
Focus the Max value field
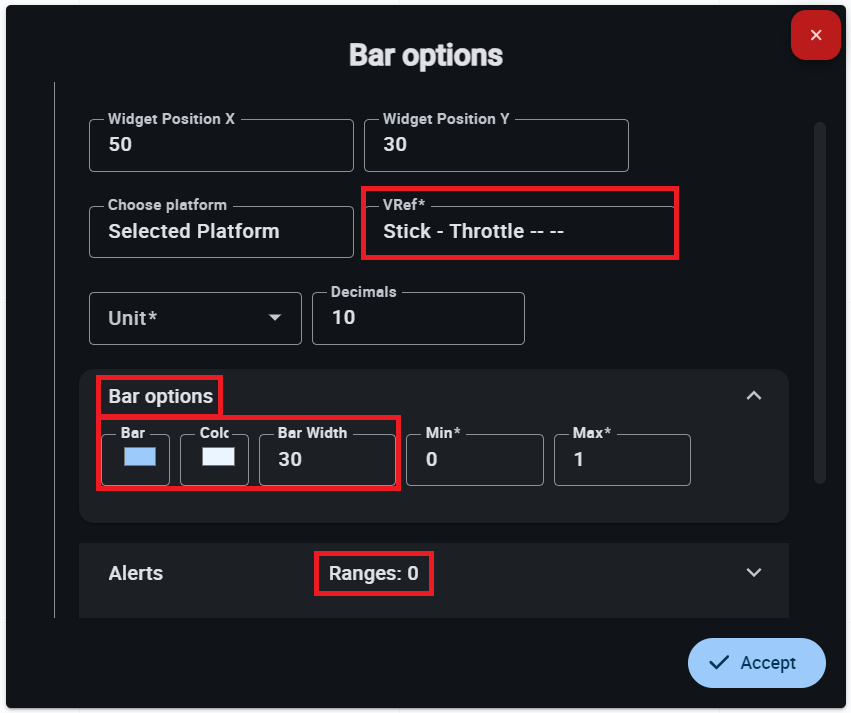point(622,460)
